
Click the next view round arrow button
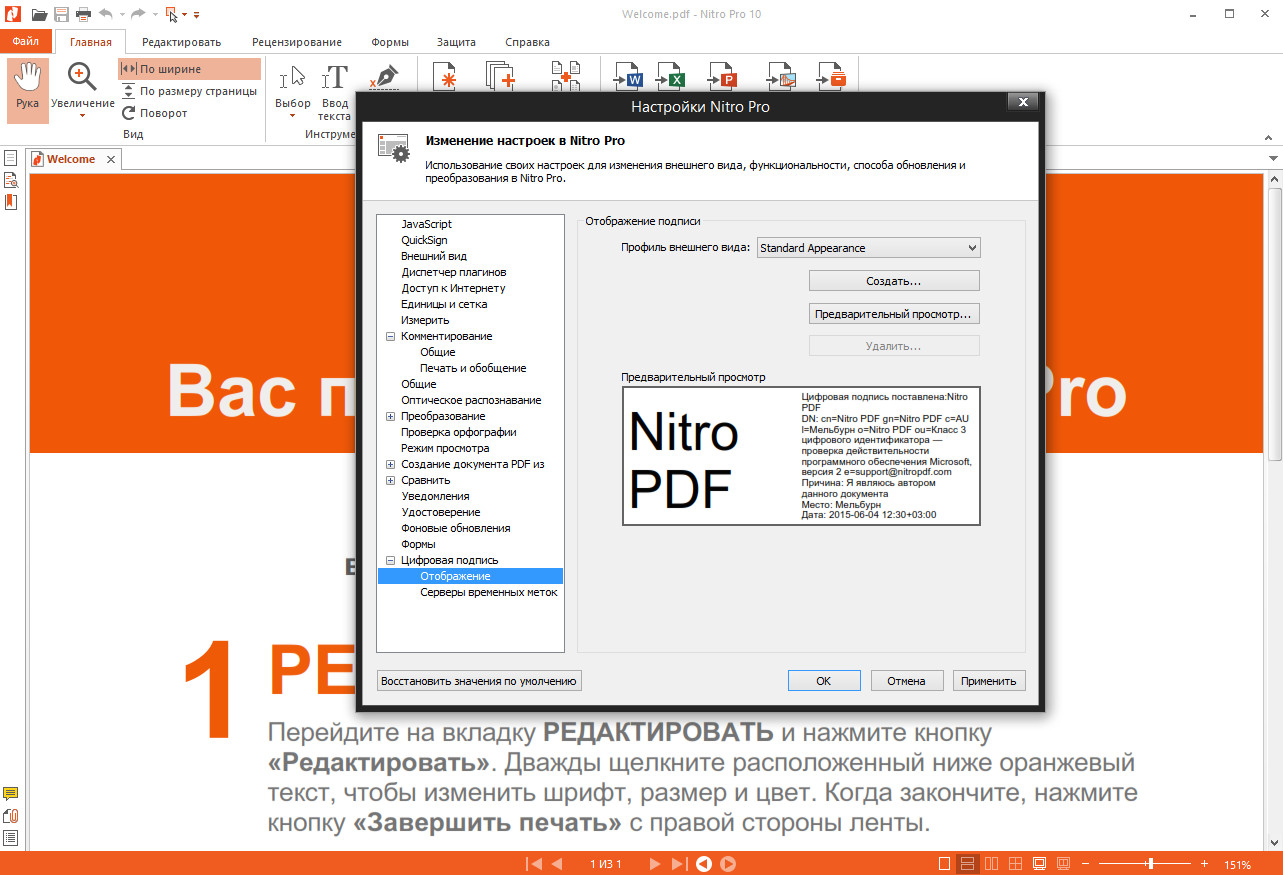729,864
